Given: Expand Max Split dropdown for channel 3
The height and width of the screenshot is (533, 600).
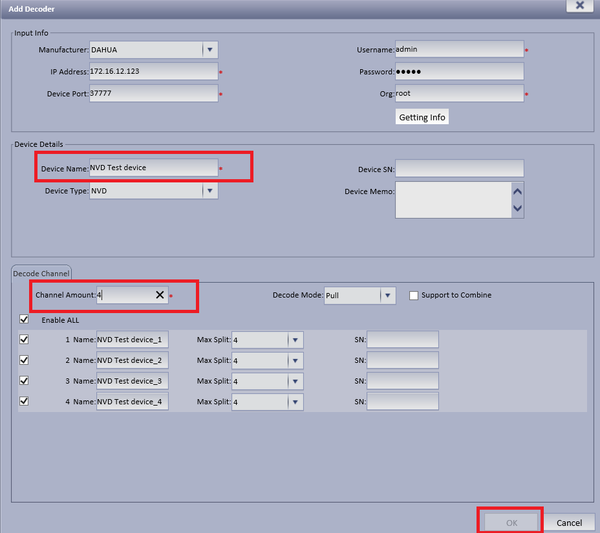Looking at the screenshot, I should tap(295, 381).
